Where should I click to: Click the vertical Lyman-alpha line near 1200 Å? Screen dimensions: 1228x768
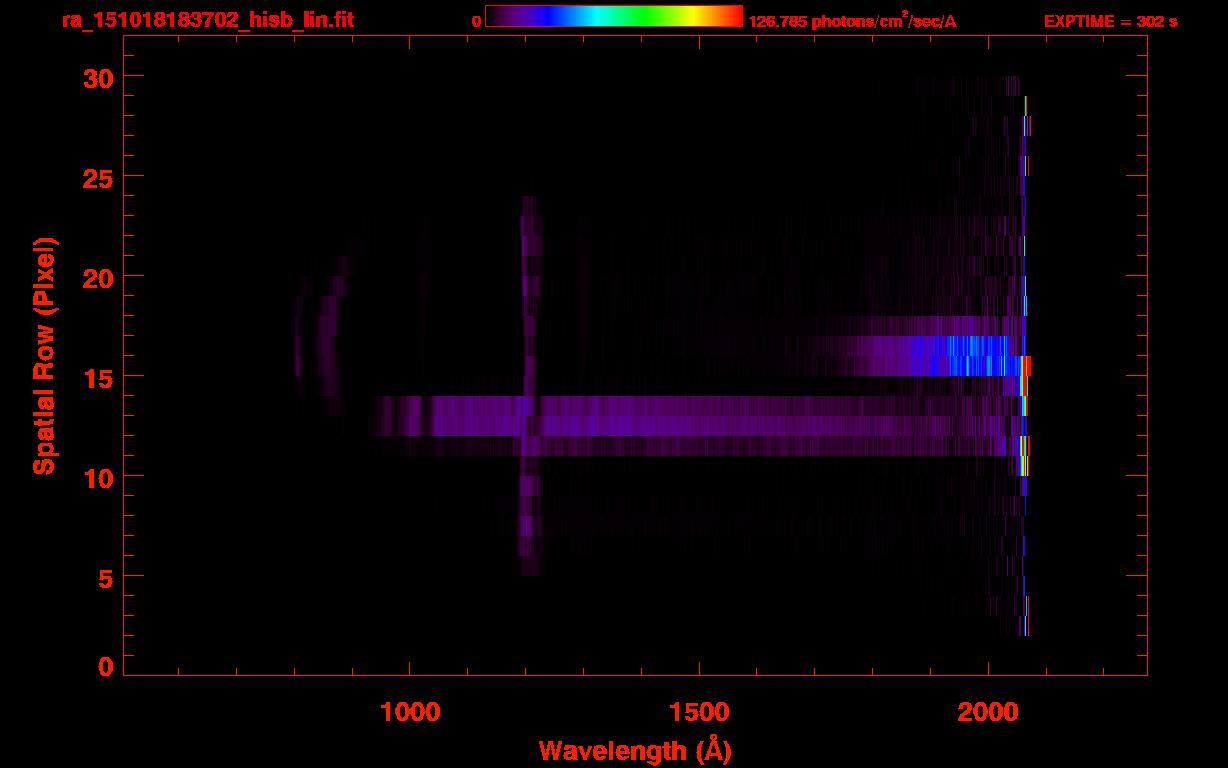[530, 386]
